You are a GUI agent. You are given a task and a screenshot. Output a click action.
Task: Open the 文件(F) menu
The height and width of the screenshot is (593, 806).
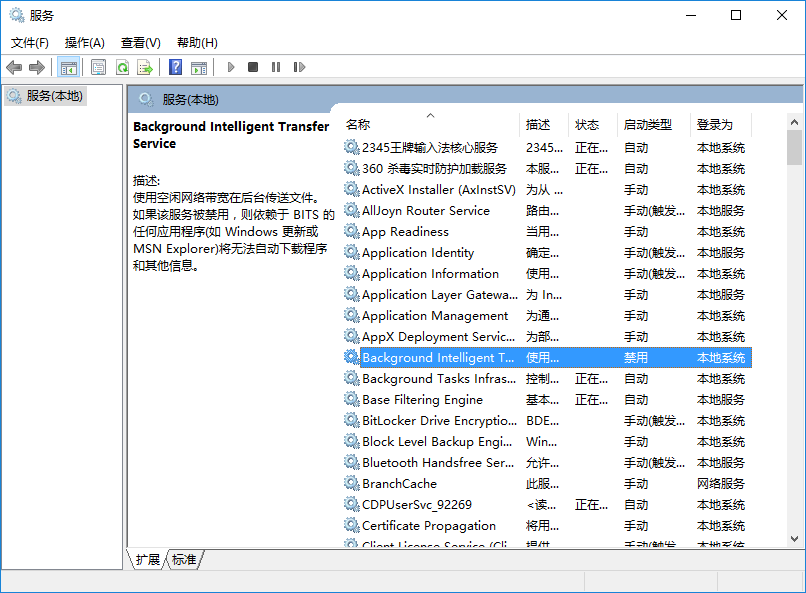(30, 43)
